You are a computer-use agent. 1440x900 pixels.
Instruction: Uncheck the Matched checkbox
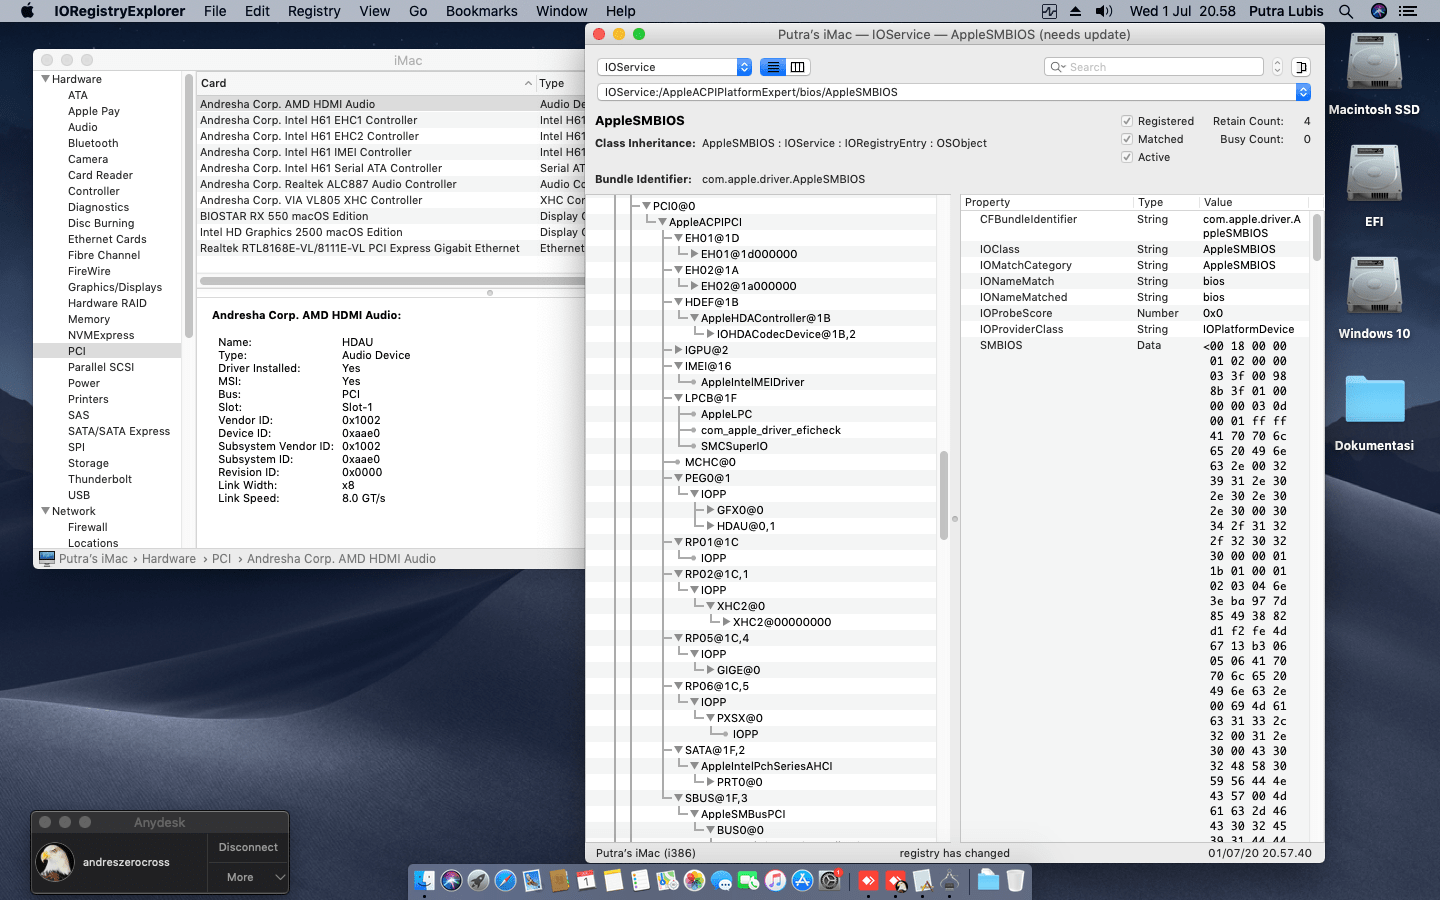click(x=1126, y=139)
